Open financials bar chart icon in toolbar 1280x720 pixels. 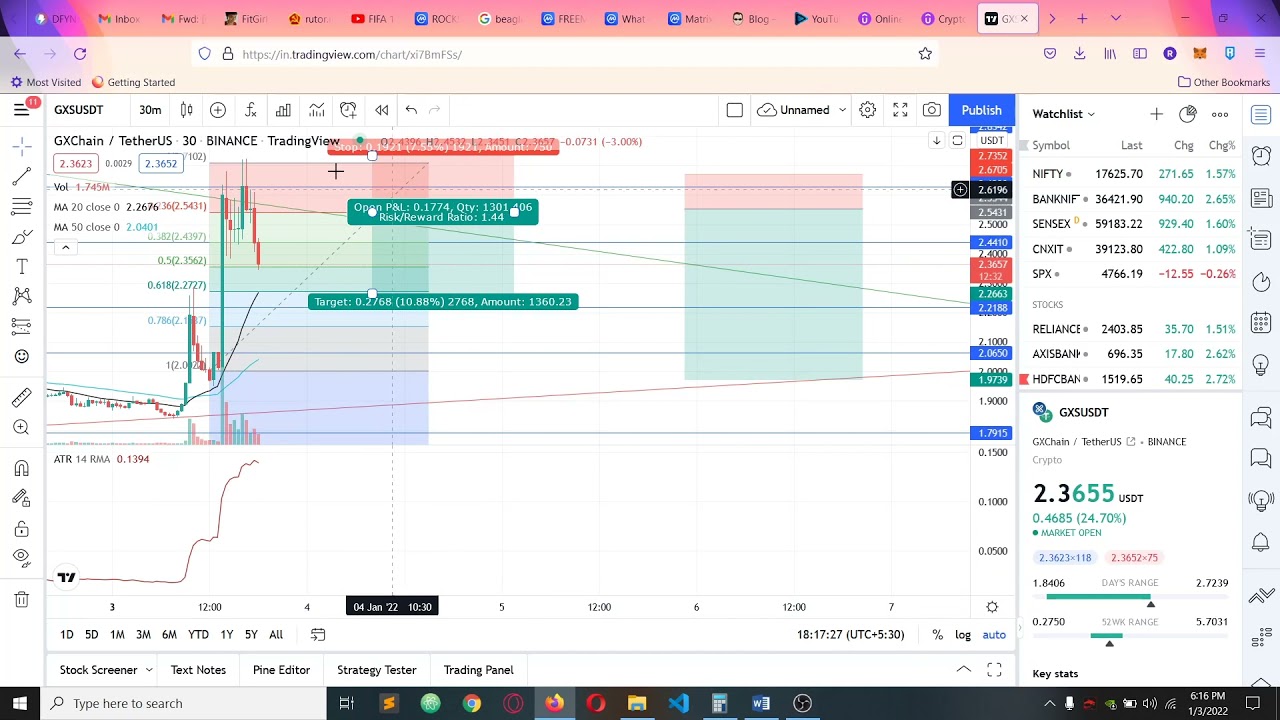tap(283, 110)
